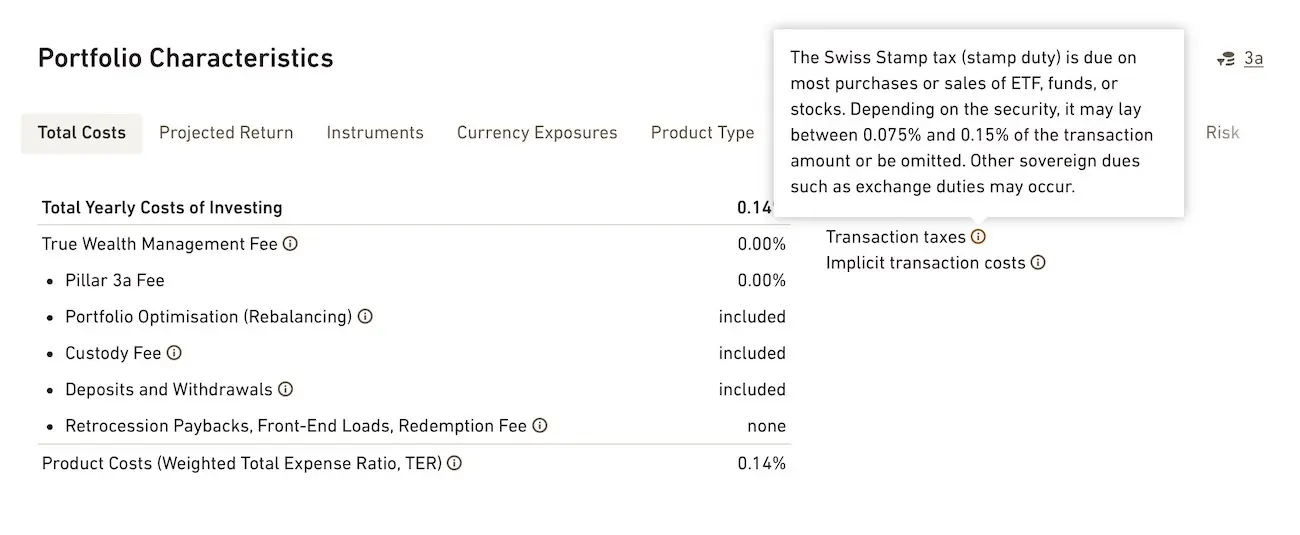
Task: Open the Instruments tab
Action: tap(375, 133)
